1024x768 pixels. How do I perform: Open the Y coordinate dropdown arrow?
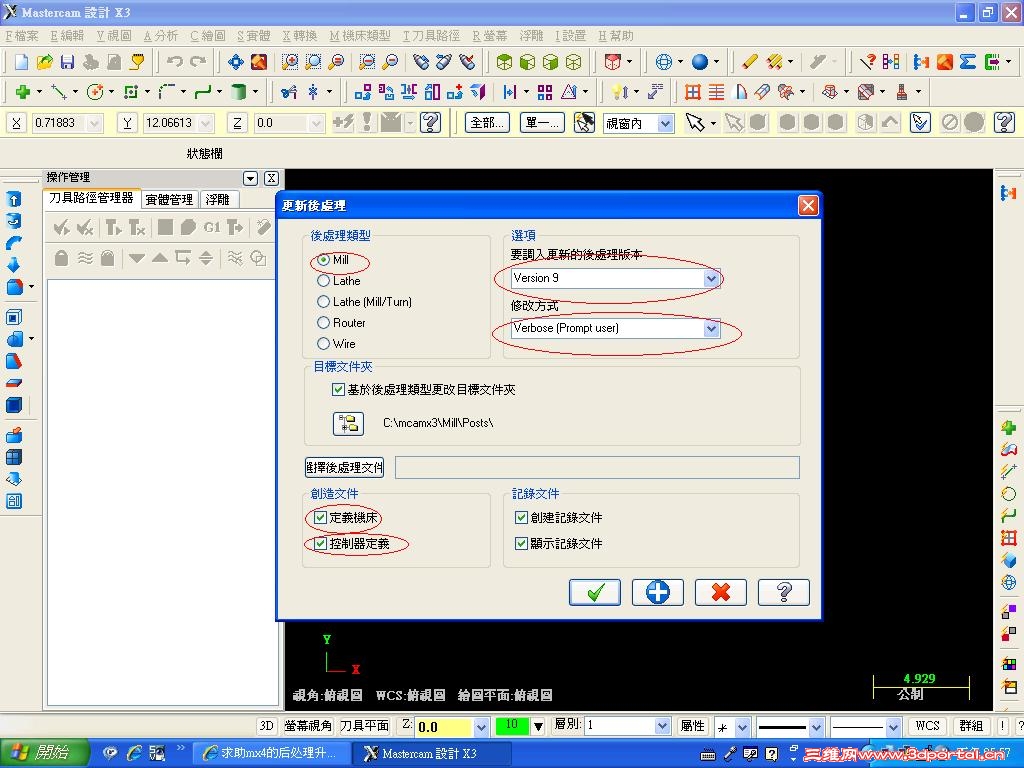click(x=206, y=123)
